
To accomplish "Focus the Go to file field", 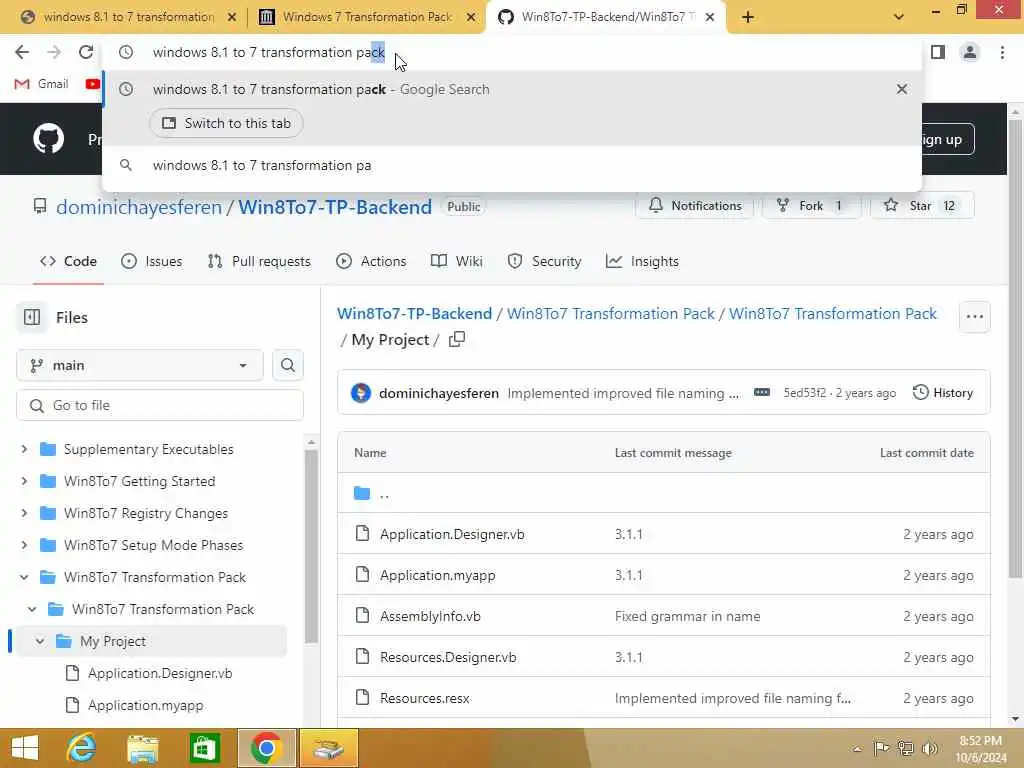I will tap(160, 405).
